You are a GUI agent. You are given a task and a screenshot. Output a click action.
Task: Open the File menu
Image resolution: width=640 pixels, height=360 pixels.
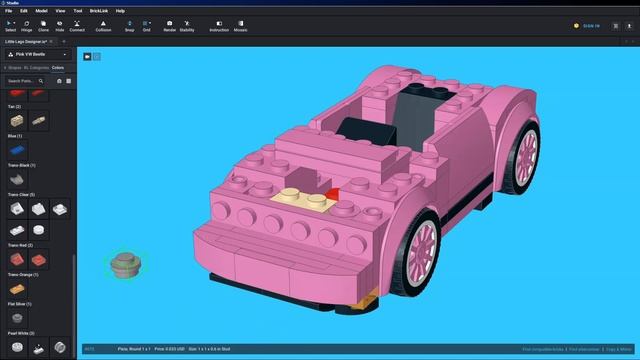click(9, 11)
